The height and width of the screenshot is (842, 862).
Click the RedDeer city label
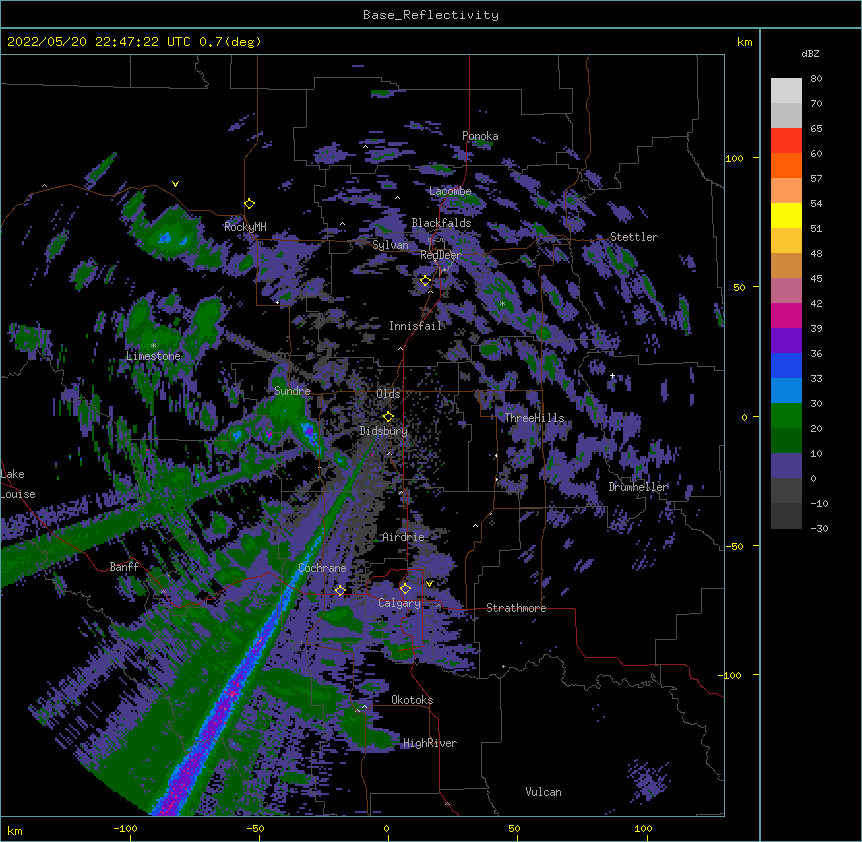coord(440,255)
